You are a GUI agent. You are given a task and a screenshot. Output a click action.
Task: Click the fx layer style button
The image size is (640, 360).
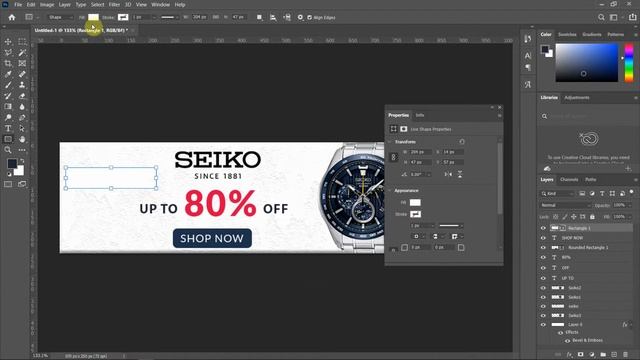569,354
